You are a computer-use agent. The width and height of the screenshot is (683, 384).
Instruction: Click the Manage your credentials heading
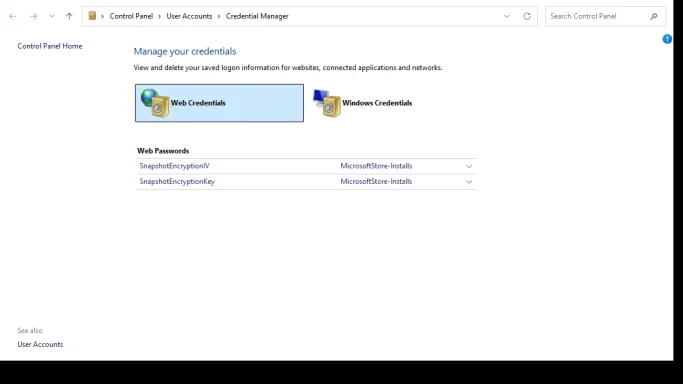pos(185,51)
